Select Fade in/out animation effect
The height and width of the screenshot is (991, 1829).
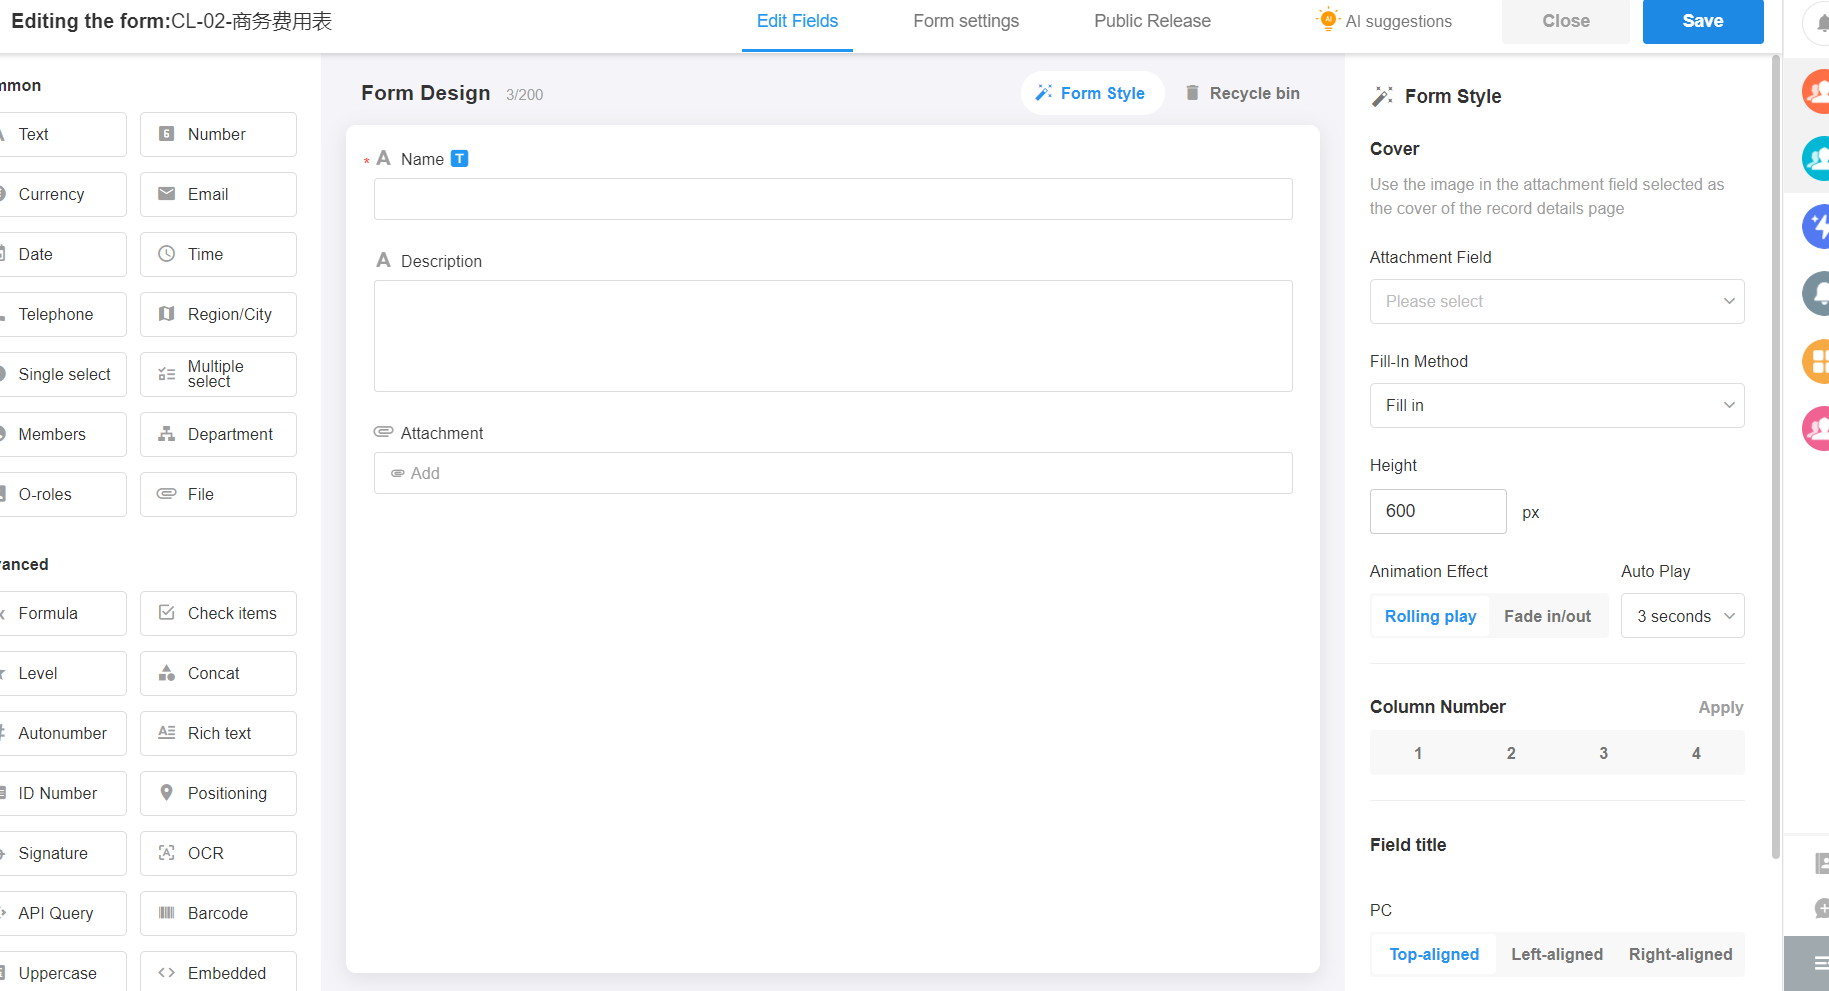click(1547, 616)
